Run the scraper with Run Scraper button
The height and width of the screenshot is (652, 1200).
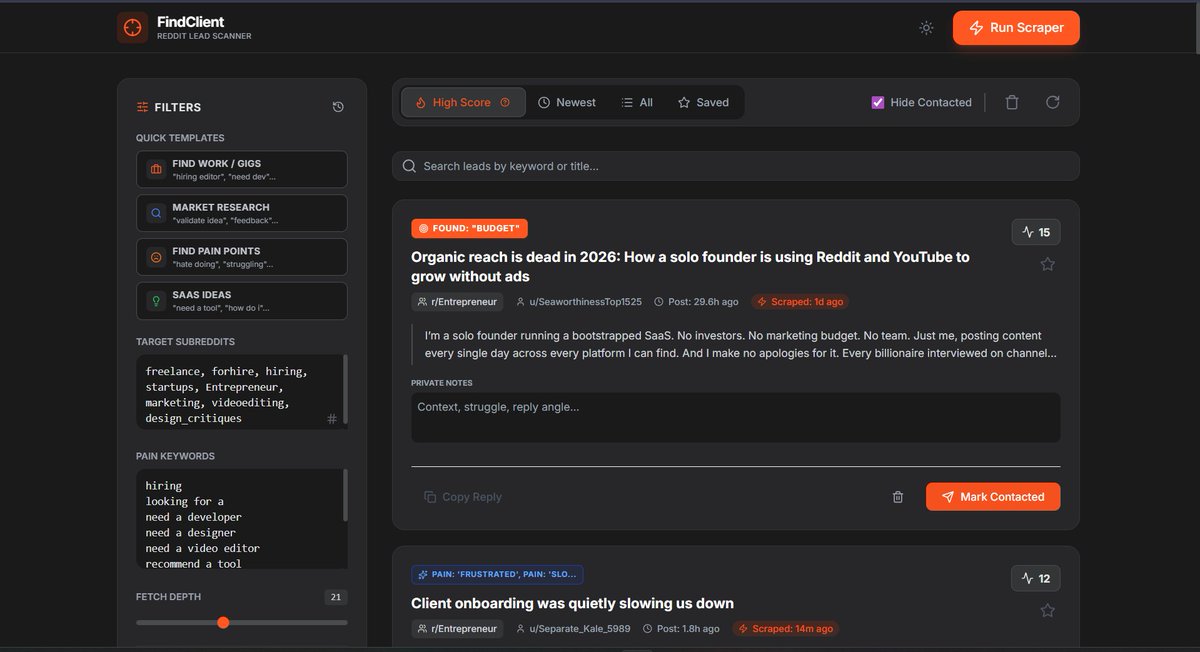[x=1016, y=28]
